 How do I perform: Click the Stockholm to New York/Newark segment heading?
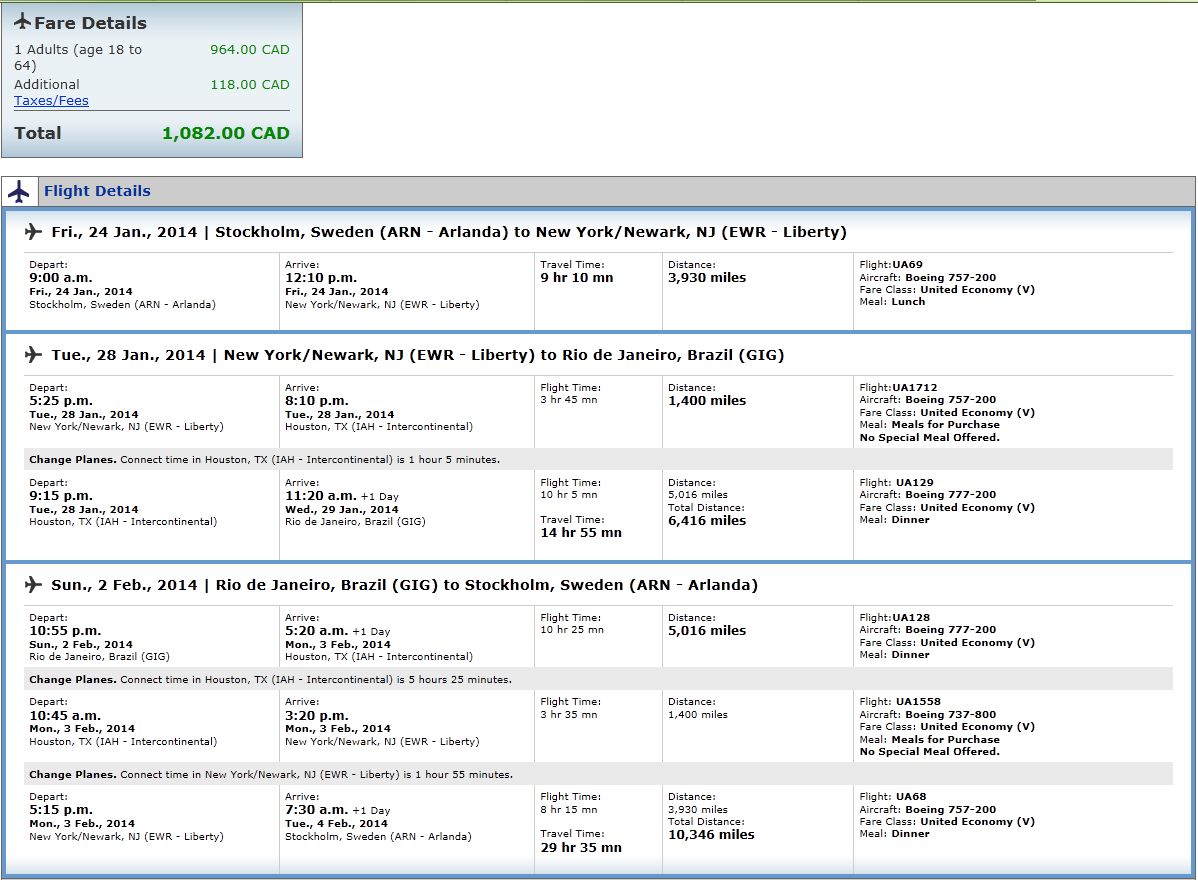tap(449, 232)
